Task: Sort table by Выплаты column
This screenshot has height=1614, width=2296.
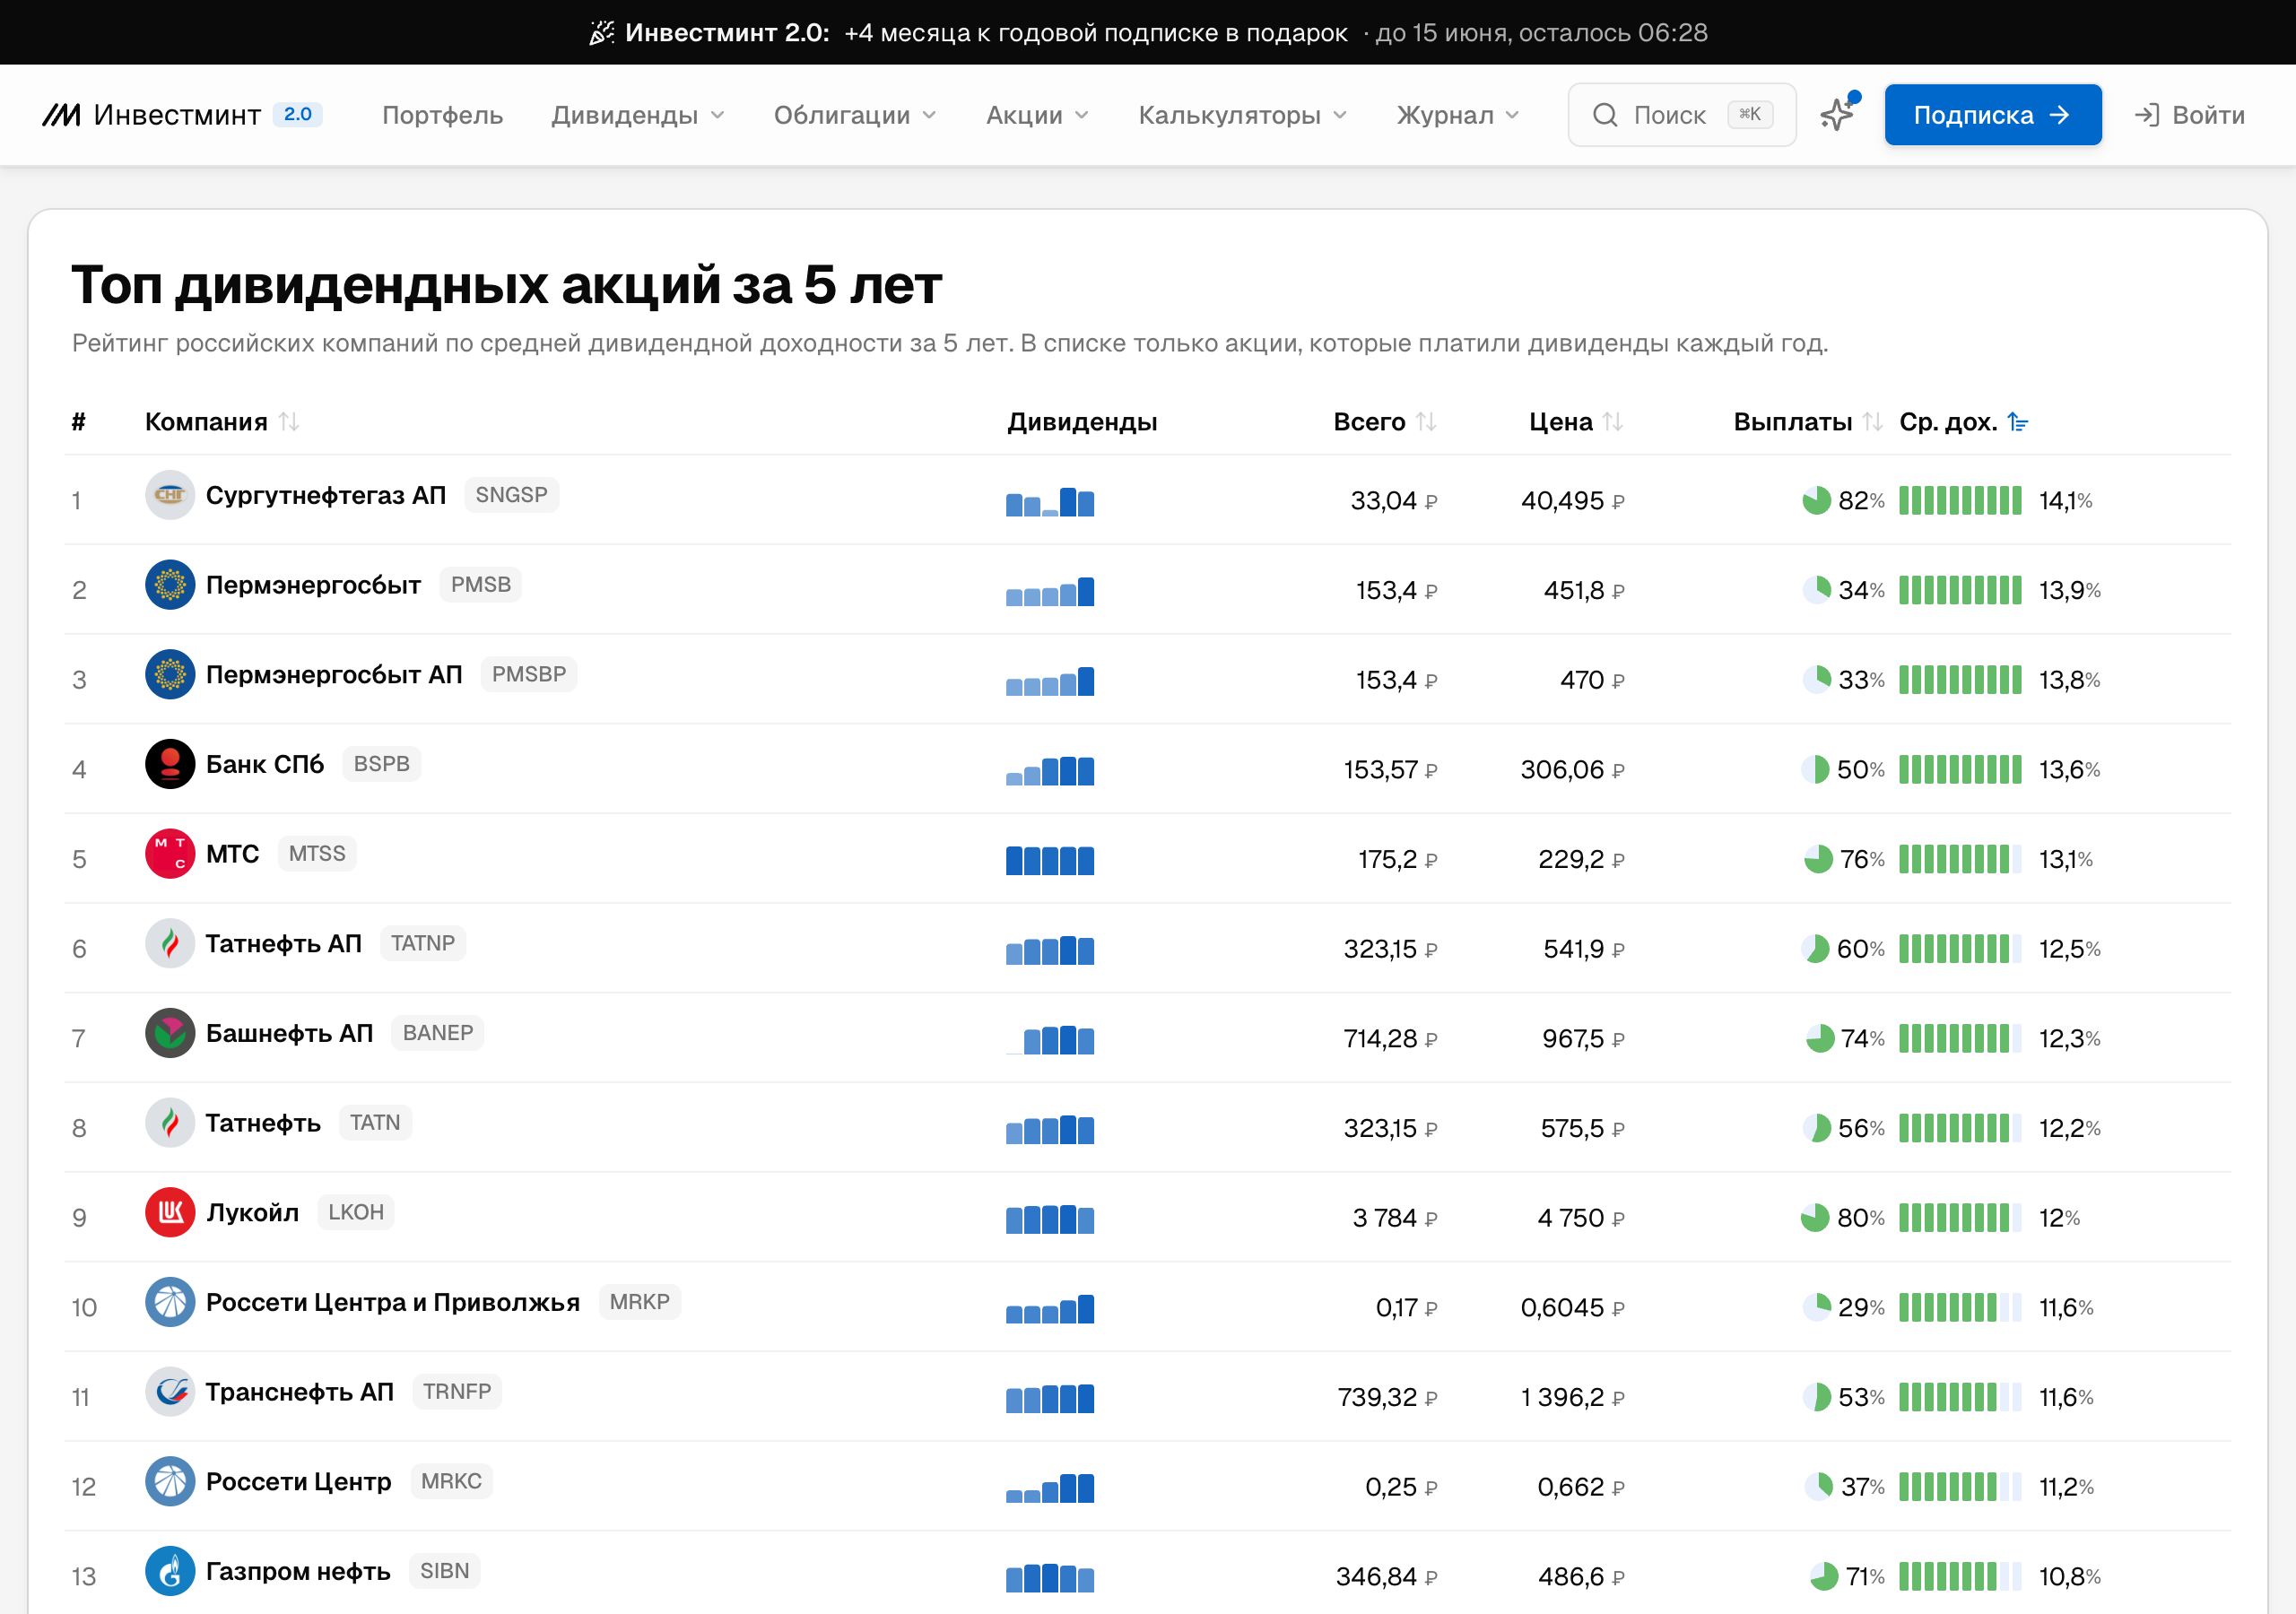Action: [x=1808, y=422]
